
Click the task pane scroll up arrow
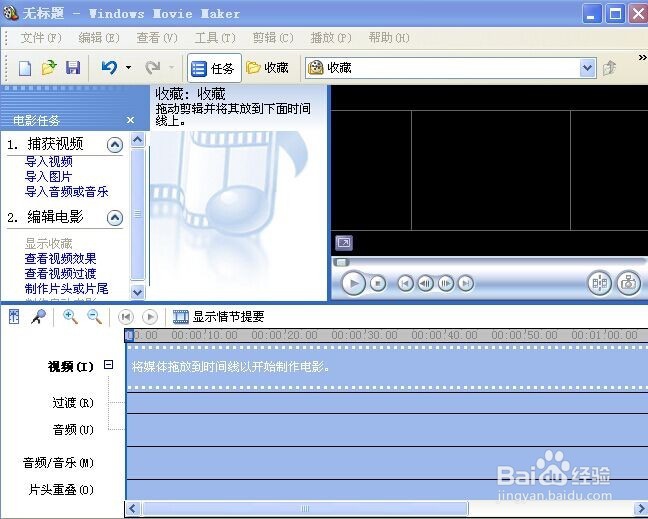pyautogui.click(x=138, y=140)
